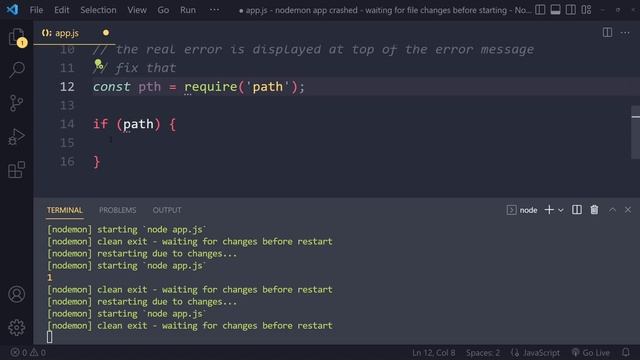The height and width of the screenshot is (360, 640).
Task: Switch to the TERMINAL panel tab
Action: coord(64,210)
